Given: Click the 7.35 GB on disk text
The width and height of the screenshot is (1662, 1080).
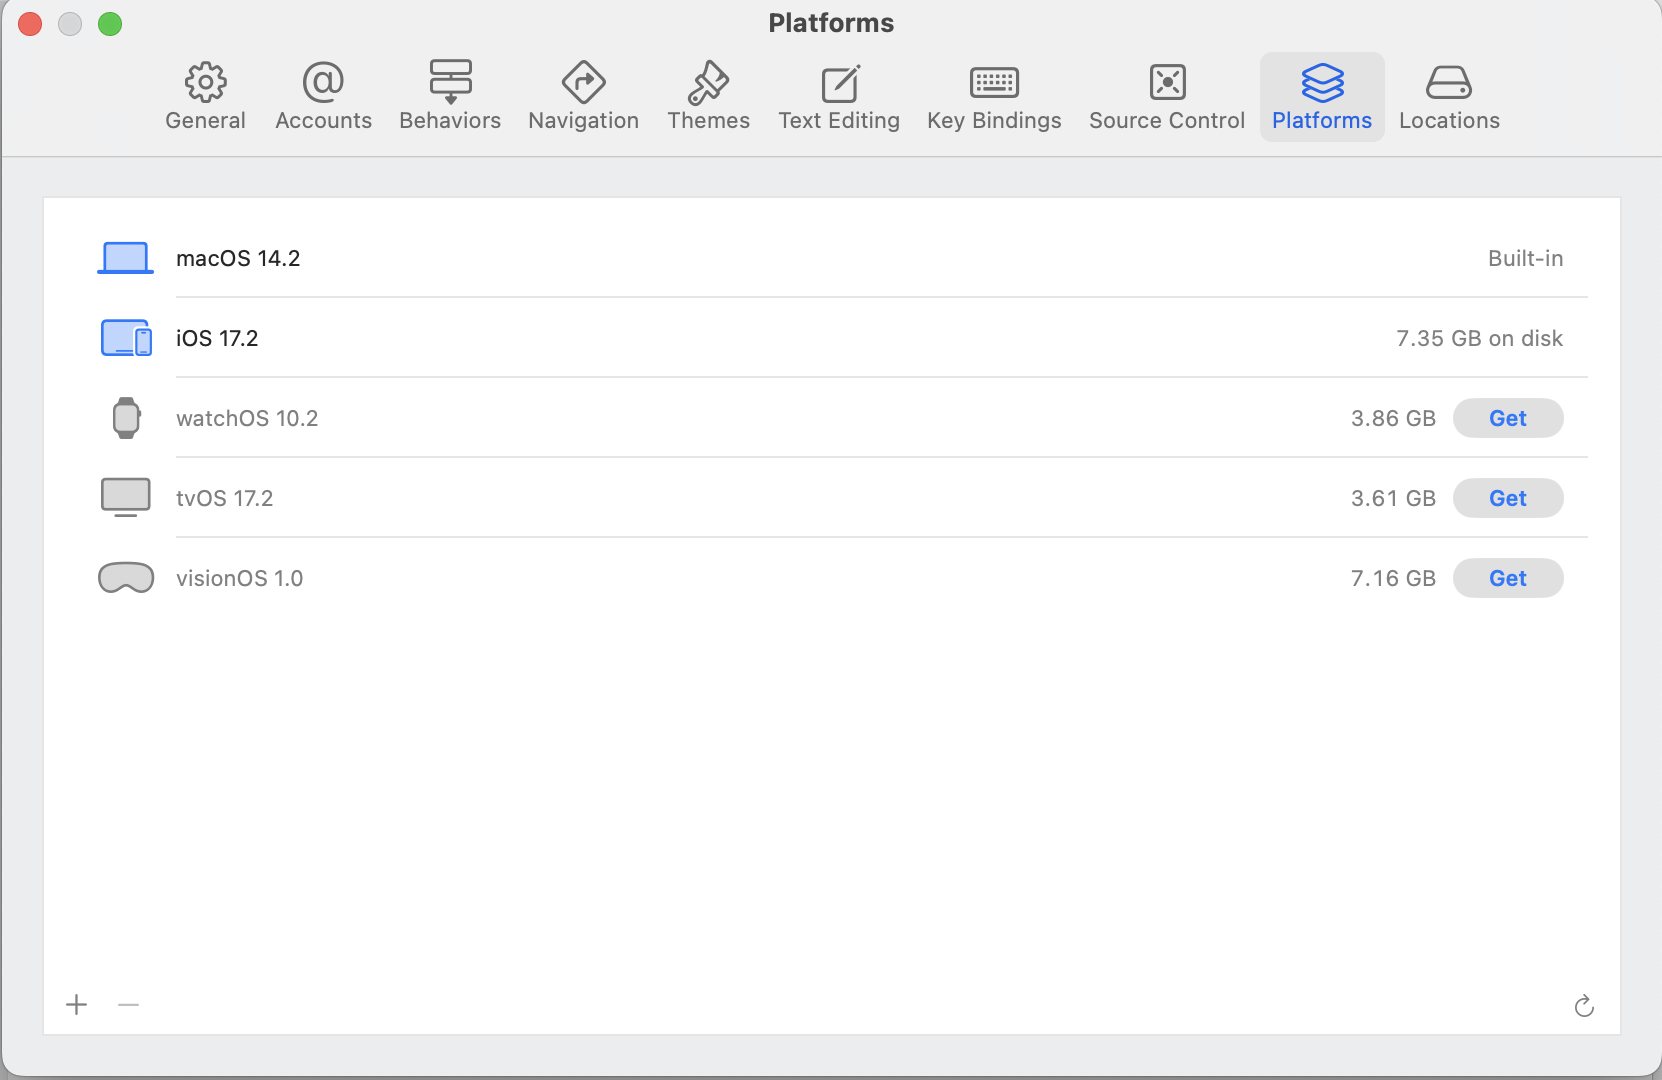Looking at the screenshot, I should tap(1479, 338).
